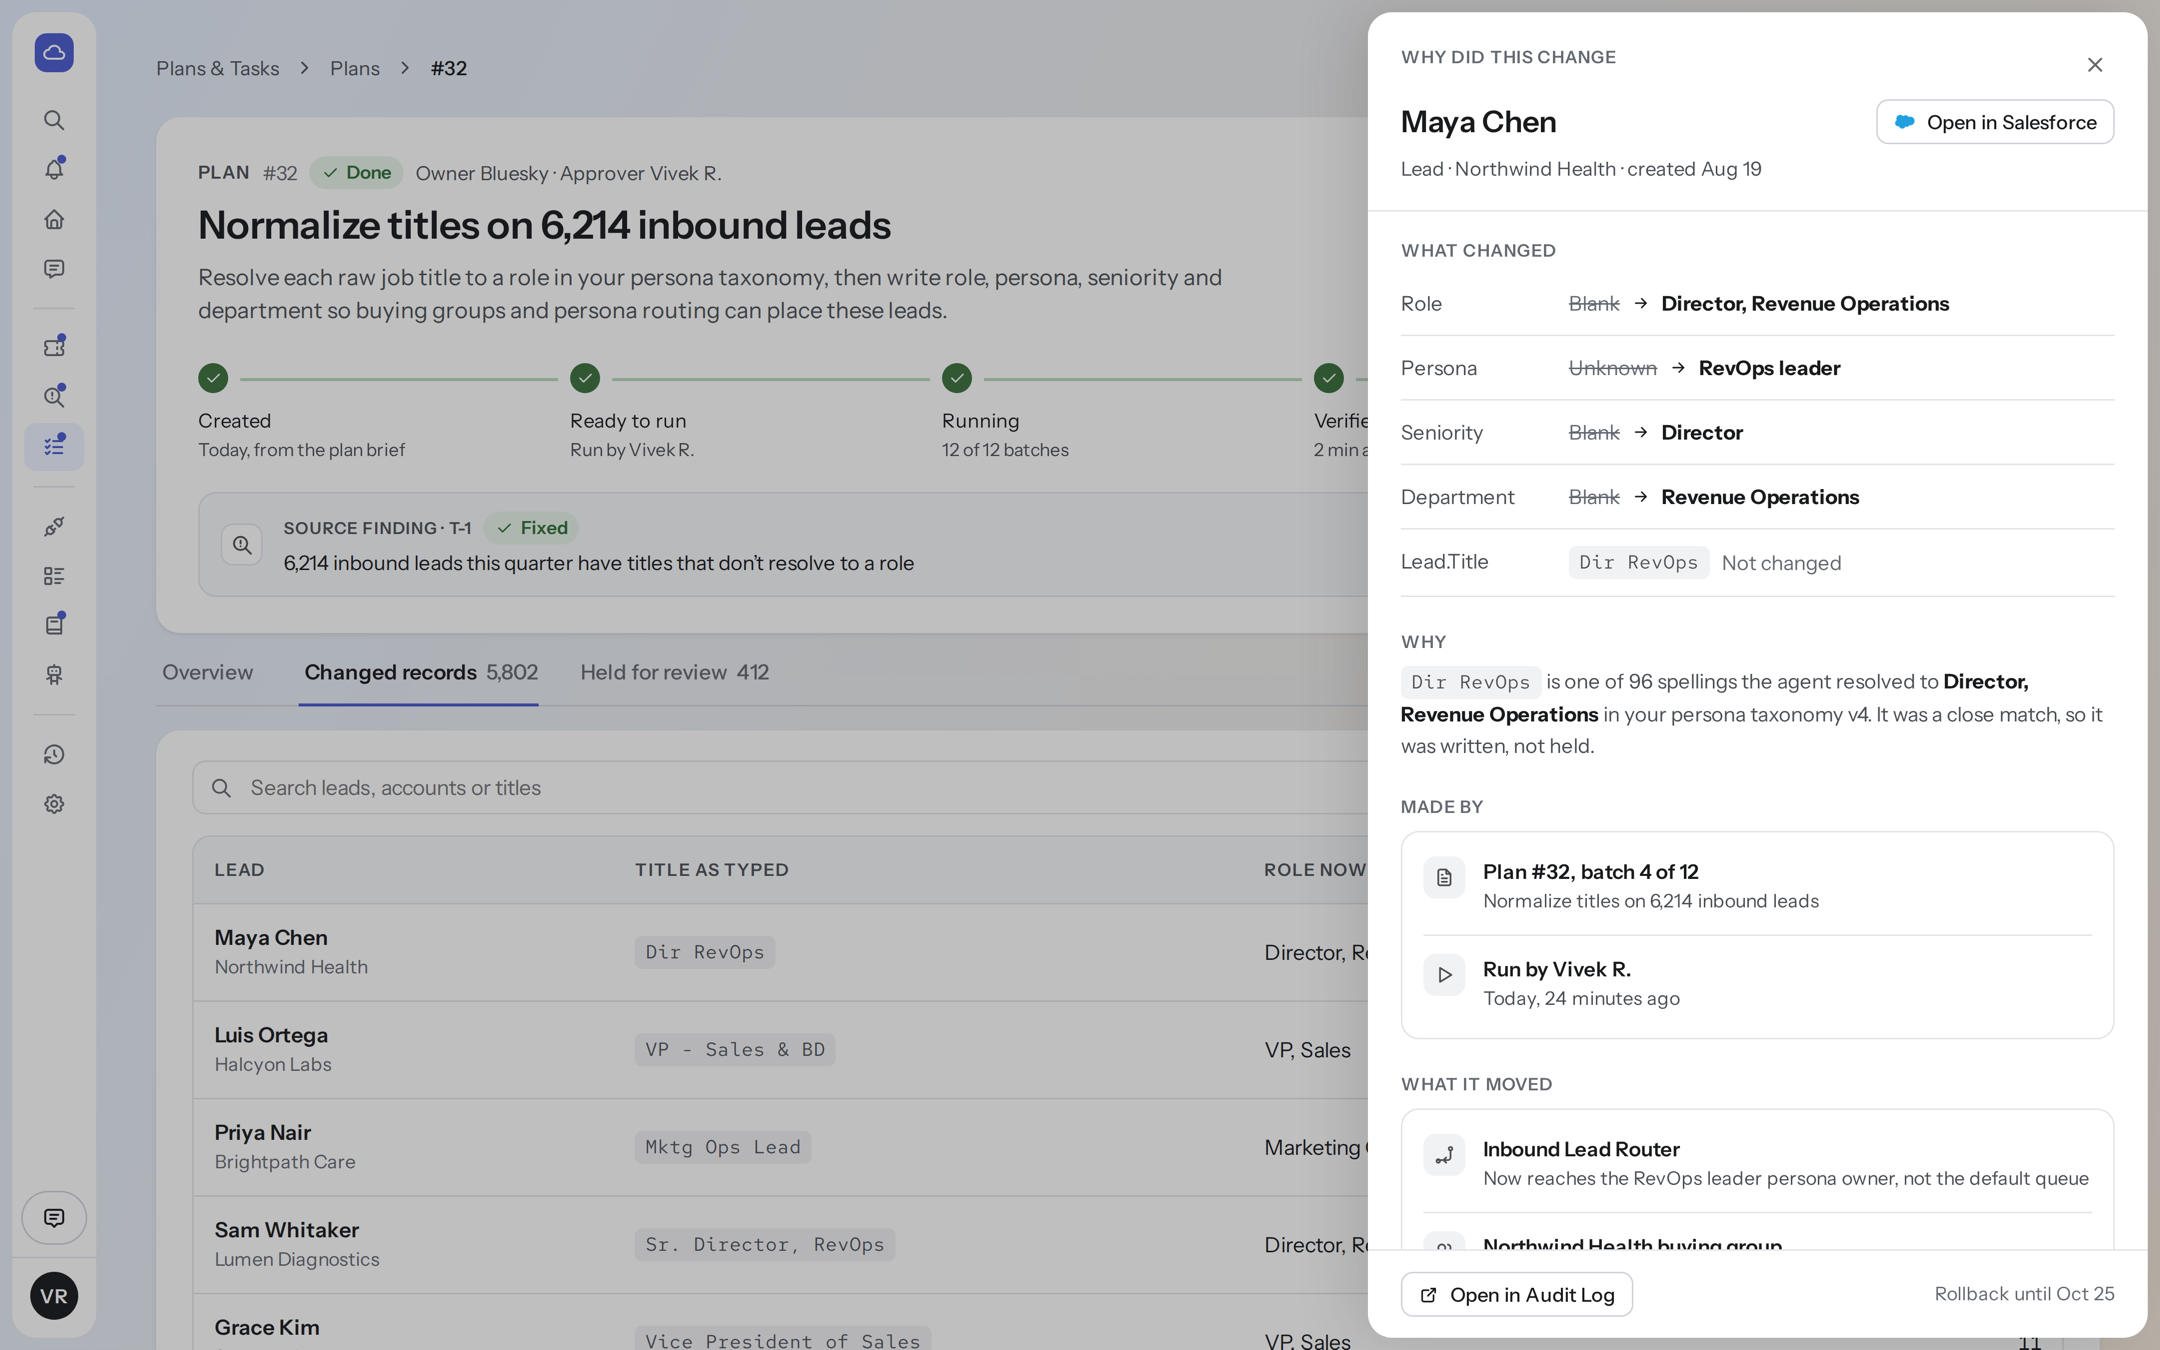Image resolution: width=2160 pixels, height=1350 pixels.
Task: Select the Plans & Tasks checklist icon
Action: 54,446
